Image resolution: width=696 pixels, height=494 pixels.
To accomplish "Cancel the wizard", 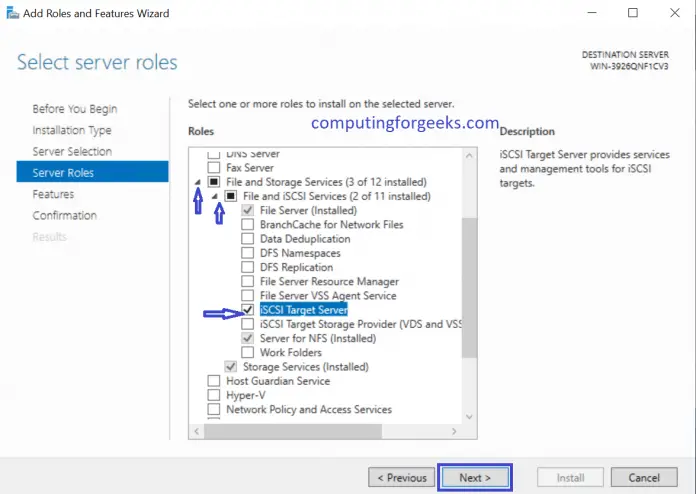I will pos(644,478).
